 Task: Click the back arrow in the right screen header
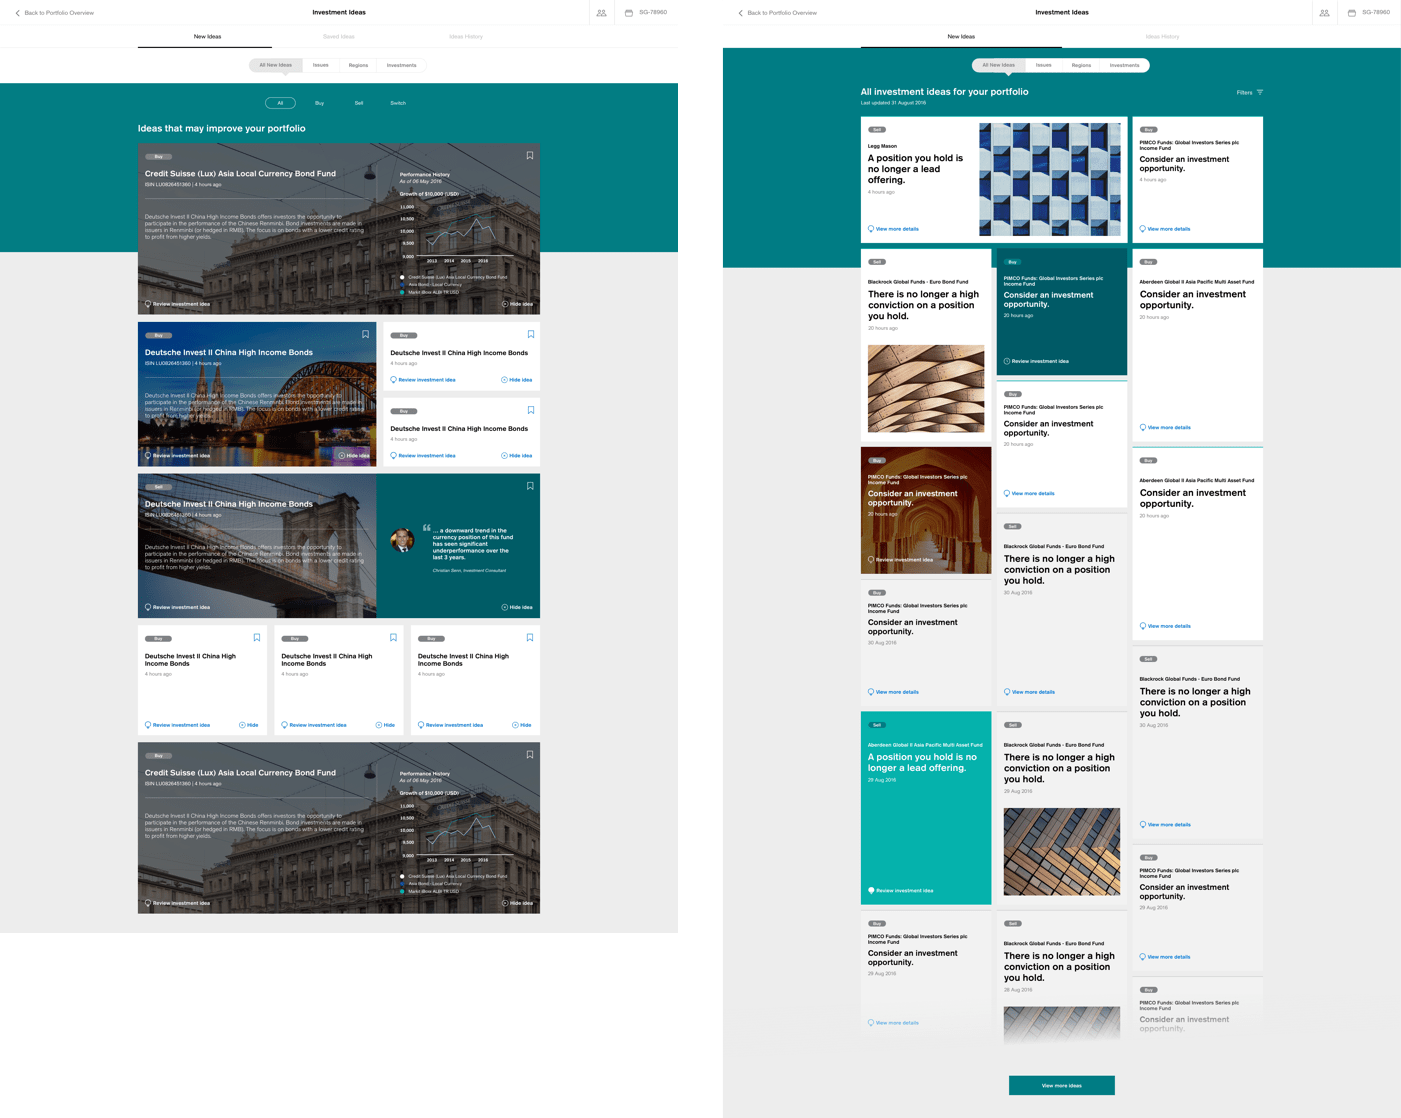pos(740,13)
